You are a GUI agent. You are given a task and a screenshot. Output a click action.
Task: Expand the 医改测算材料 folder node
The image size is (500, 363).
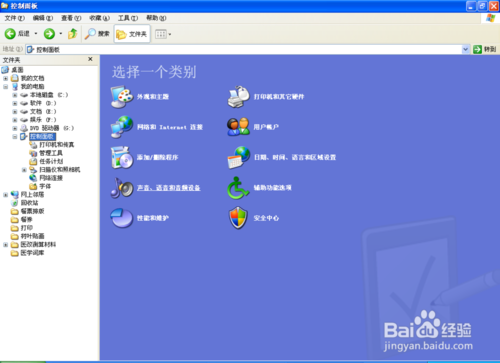coord(5,245)
